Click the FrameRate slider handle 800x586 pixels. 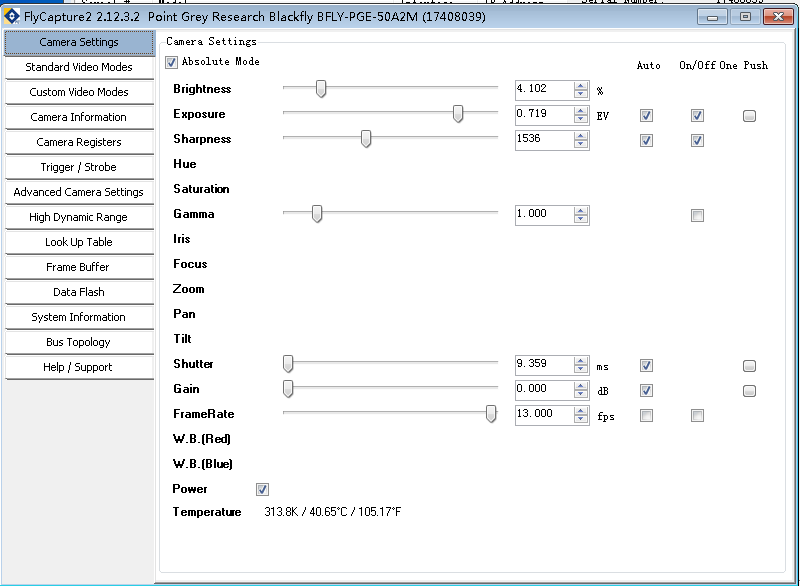coord(491,414)
